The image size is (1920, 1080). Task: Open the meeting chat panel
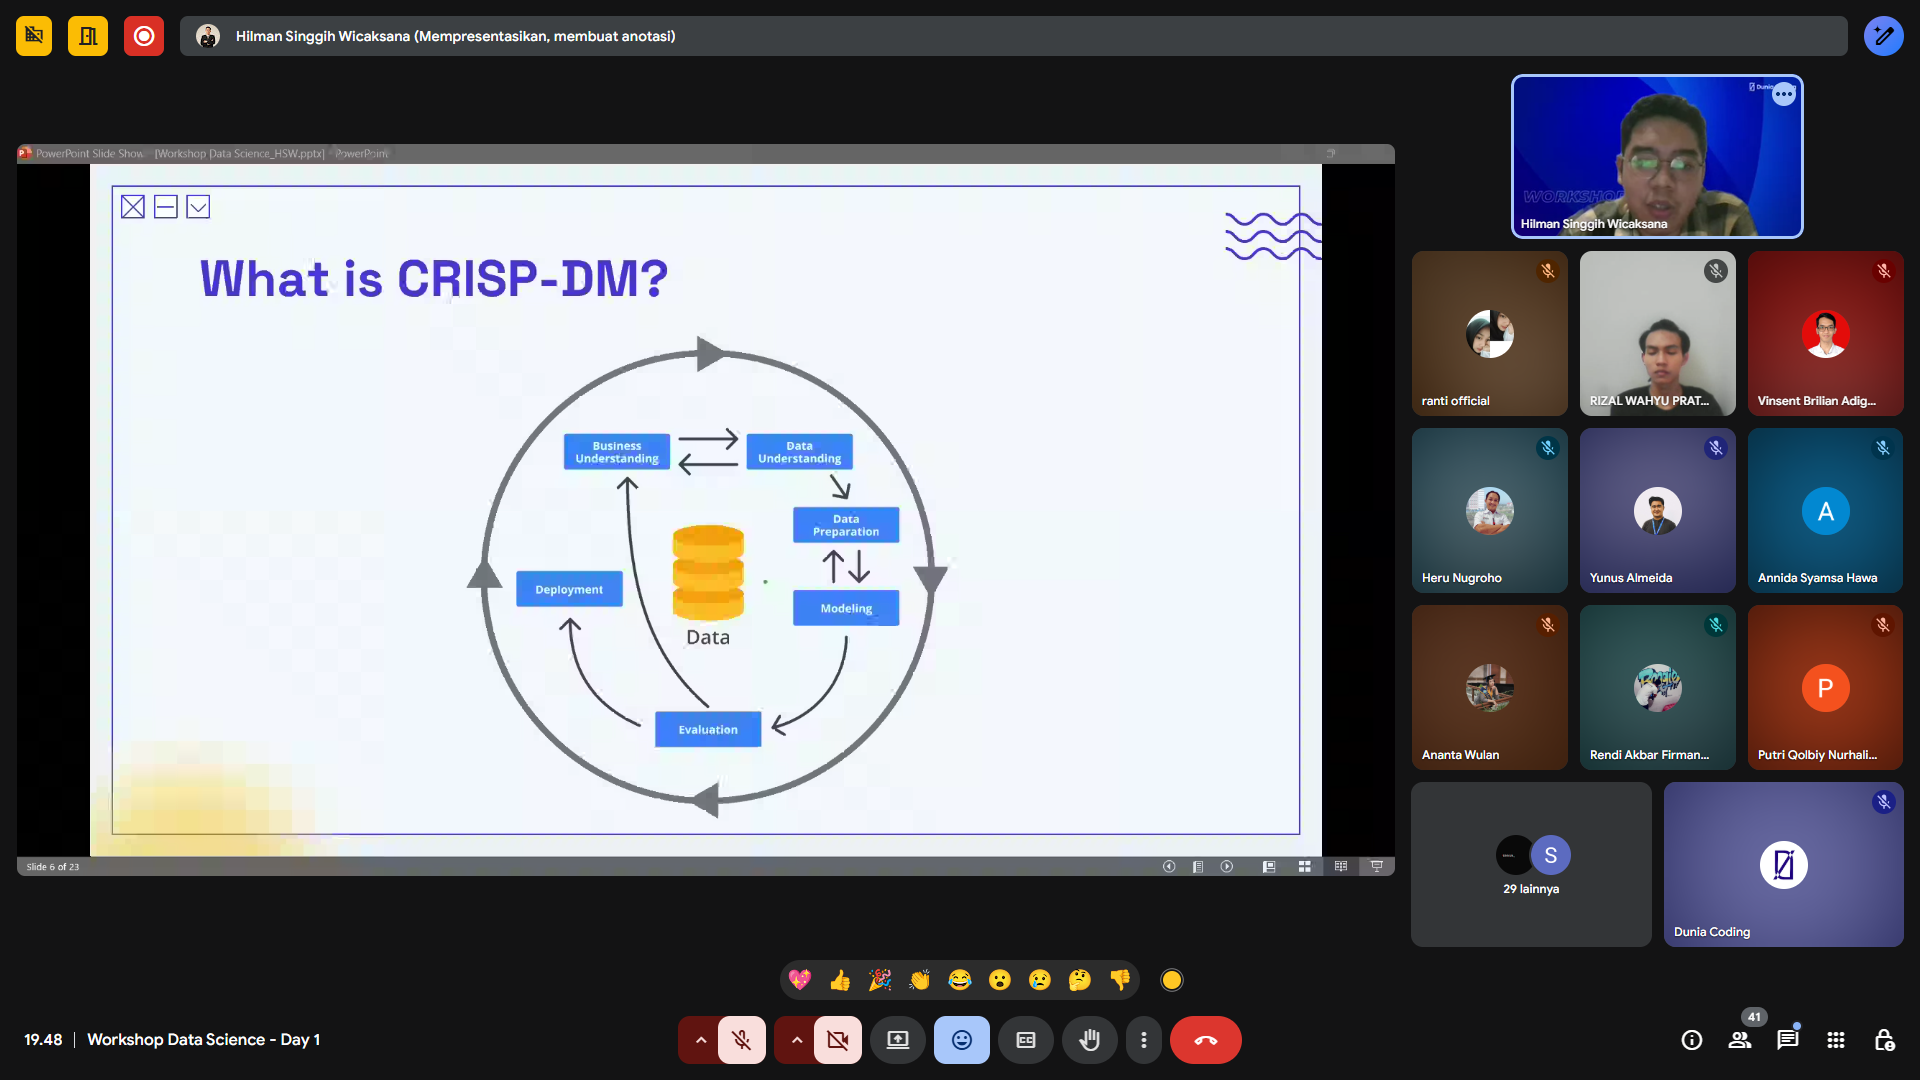tap(1787, 1040)
